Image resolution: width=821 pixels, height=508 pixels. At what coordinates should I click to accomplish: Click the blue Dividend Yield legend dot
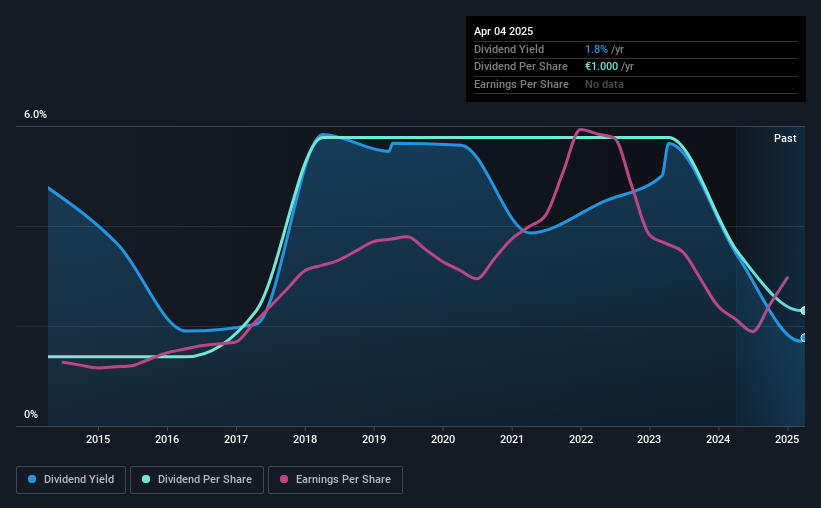(x=32, y=479)
